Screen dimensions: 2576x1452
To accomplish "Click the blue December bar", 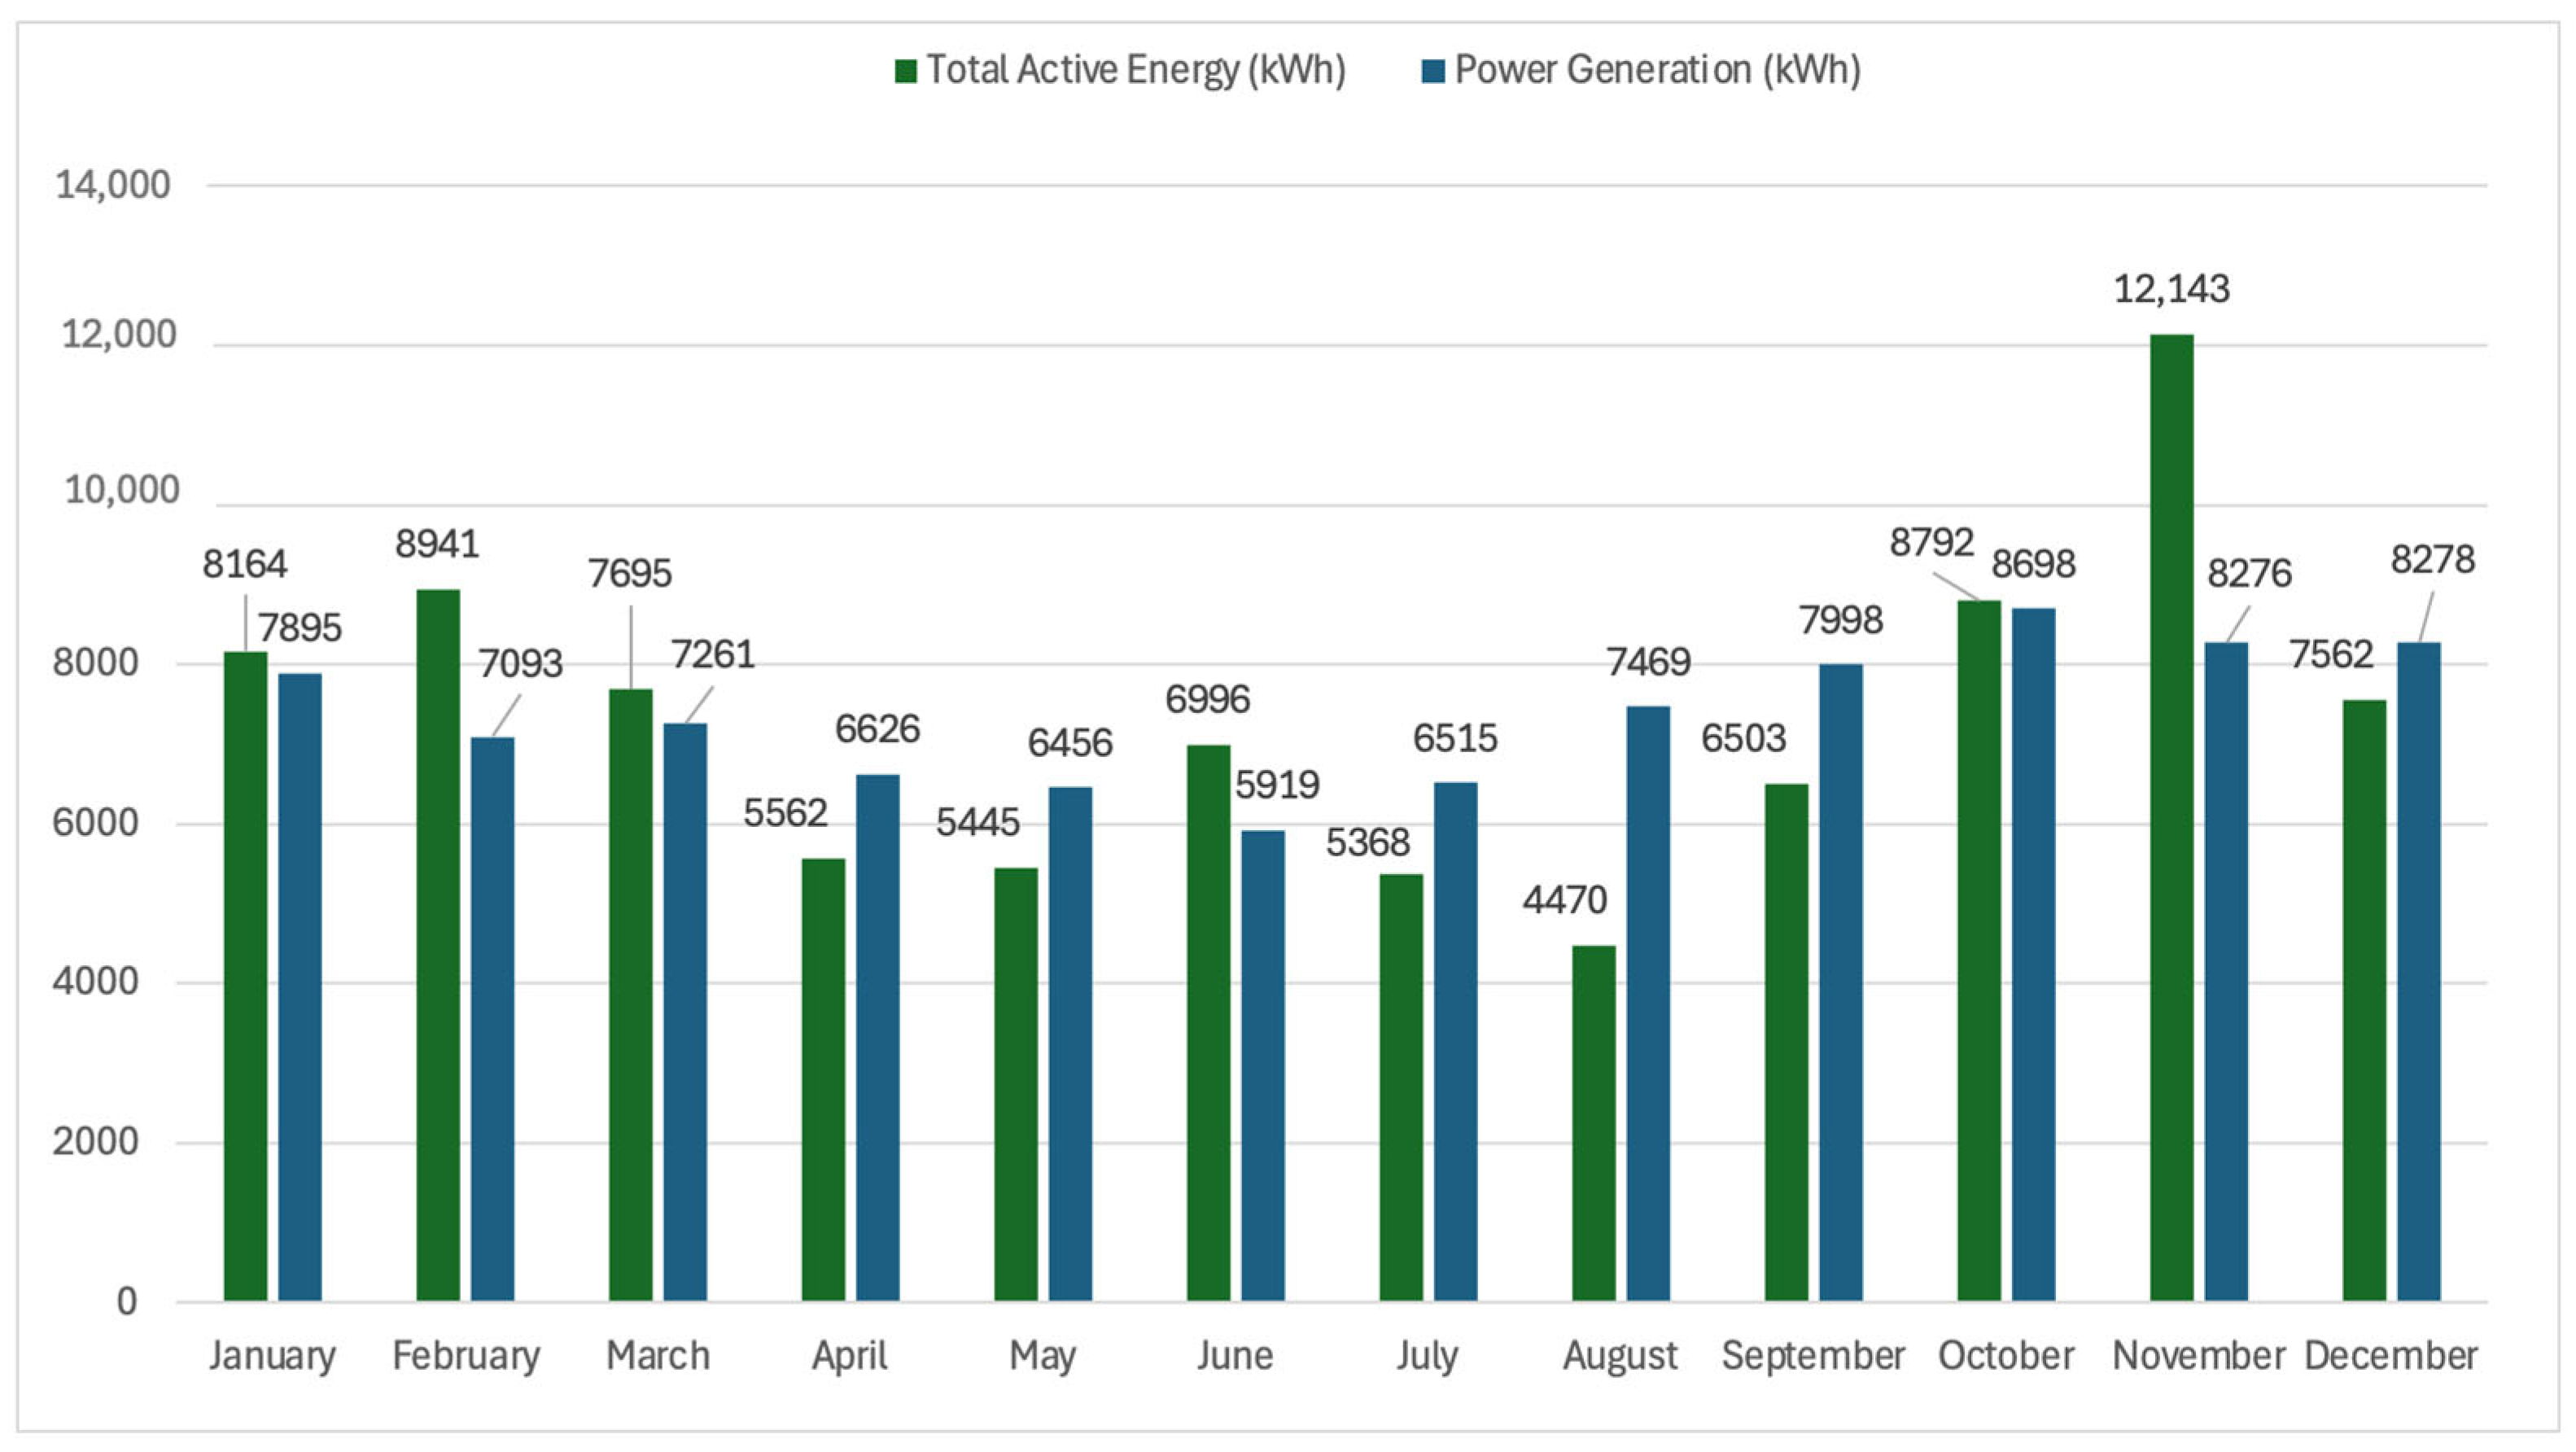I will pos(2419,971).
